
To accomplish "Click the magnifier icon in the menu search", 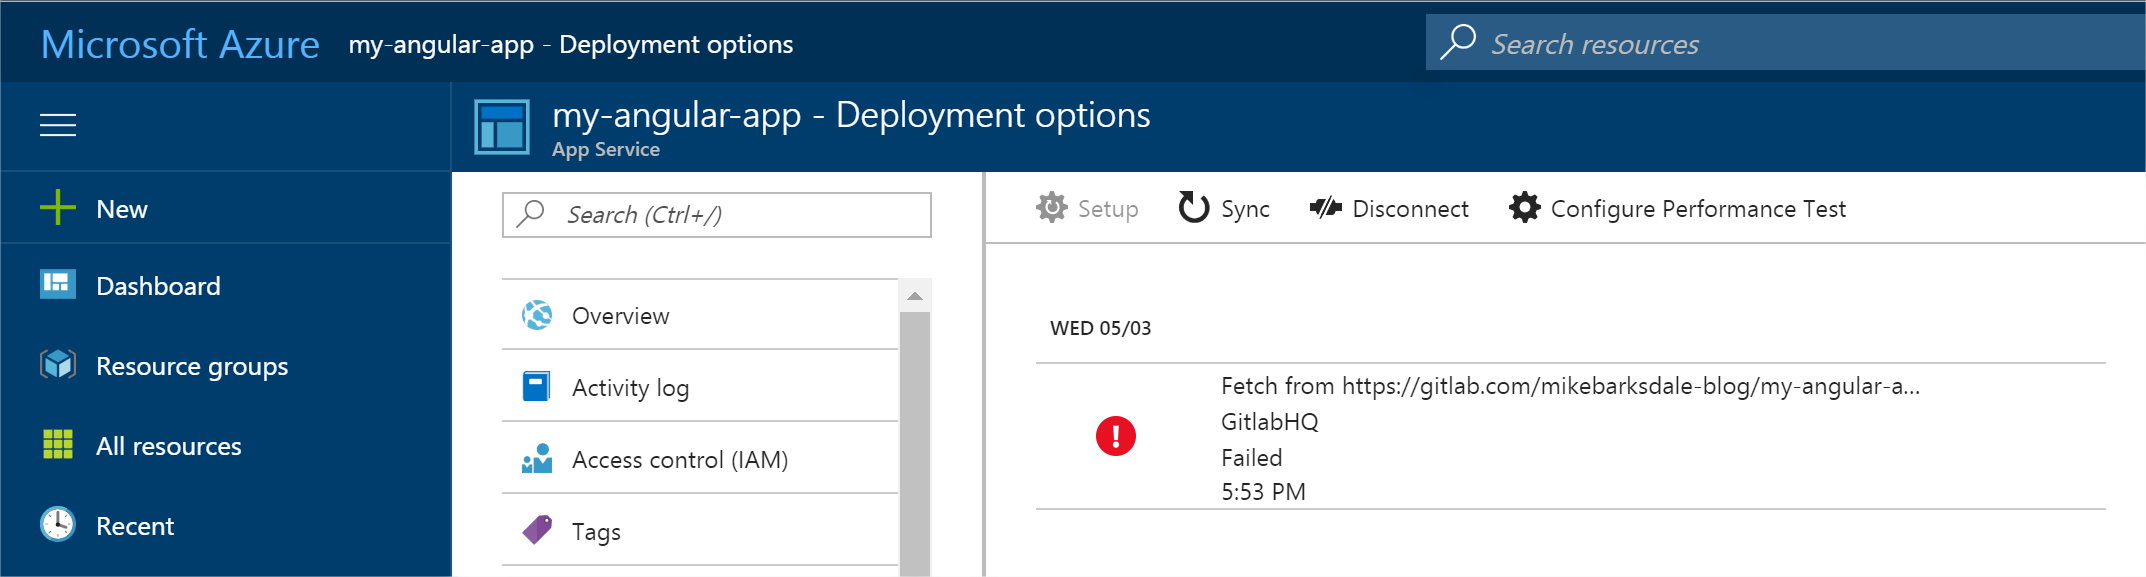I will tap(530, 213).
